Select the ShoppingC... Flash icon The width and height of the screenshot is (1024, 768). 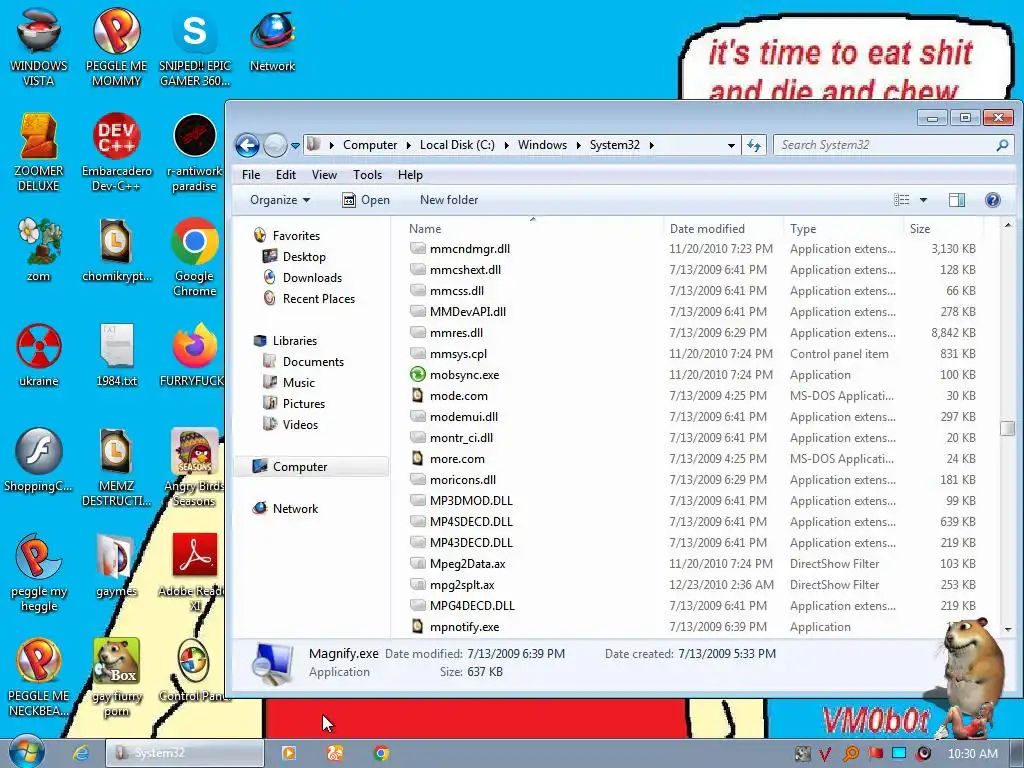click(39, 460)
